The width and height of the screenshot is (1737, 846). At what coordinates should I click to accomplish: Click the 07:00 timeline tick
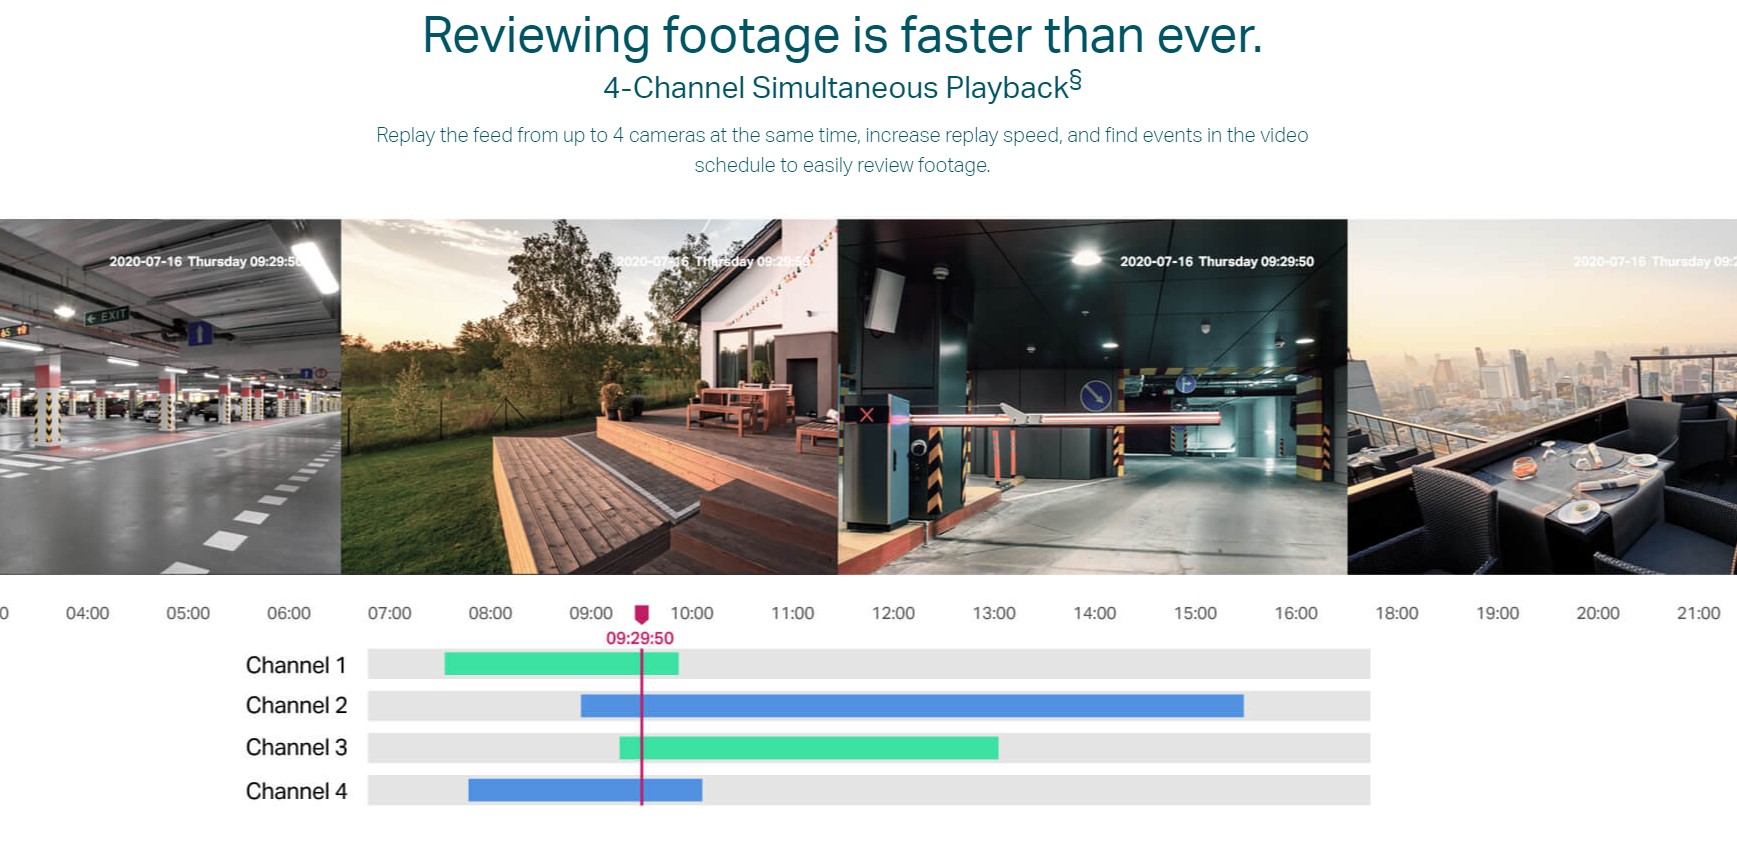(x=390, y=613)
